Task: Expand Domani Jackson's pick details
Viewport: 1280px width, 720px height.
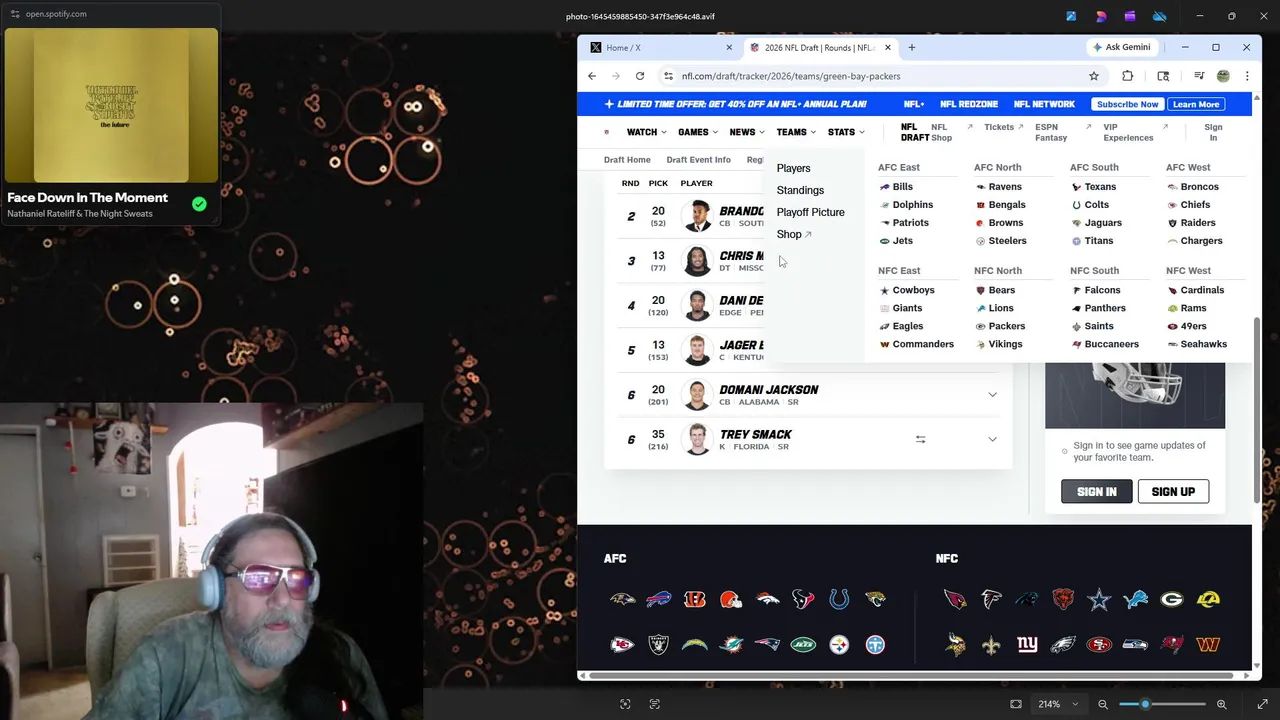Action: [992, 395]
